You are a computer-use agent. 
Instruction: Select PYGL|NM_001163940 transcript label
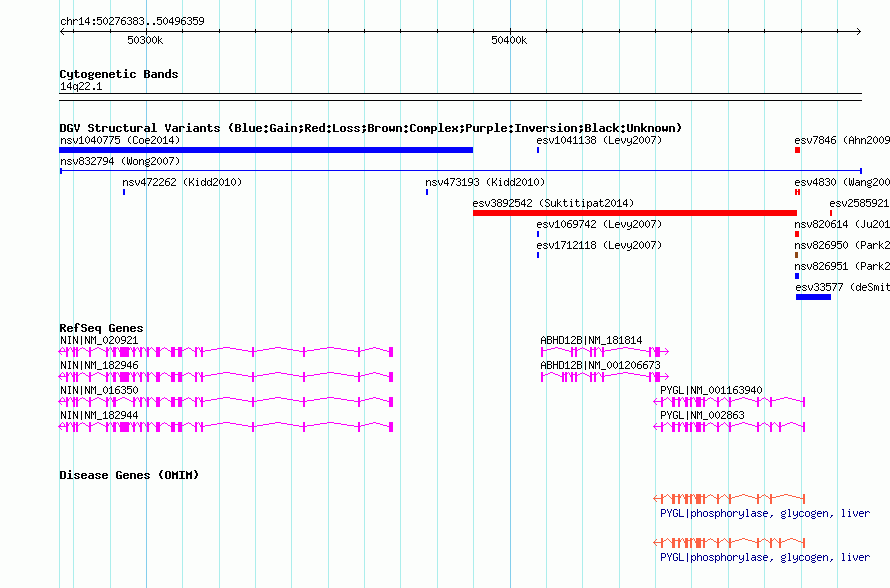point(711,390)
